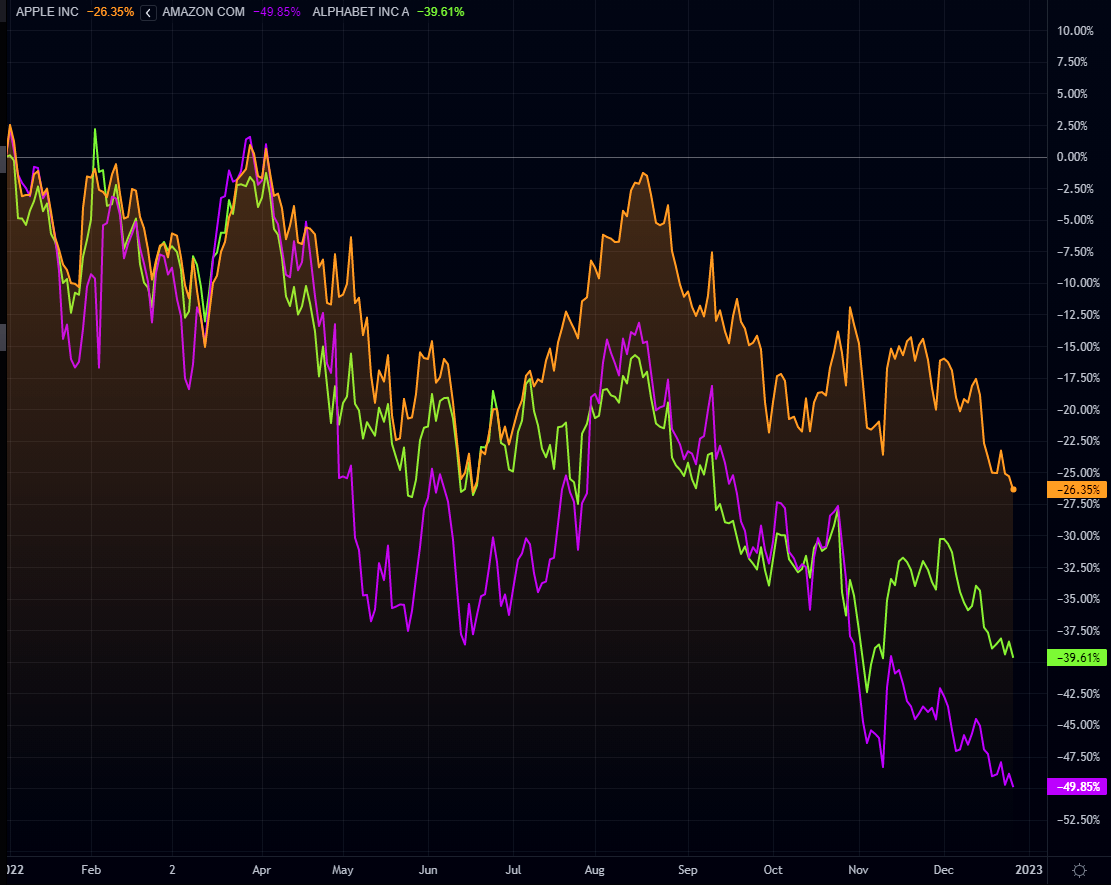Click the Sep label on time axis
The image size is (1111, 885).
687,869
